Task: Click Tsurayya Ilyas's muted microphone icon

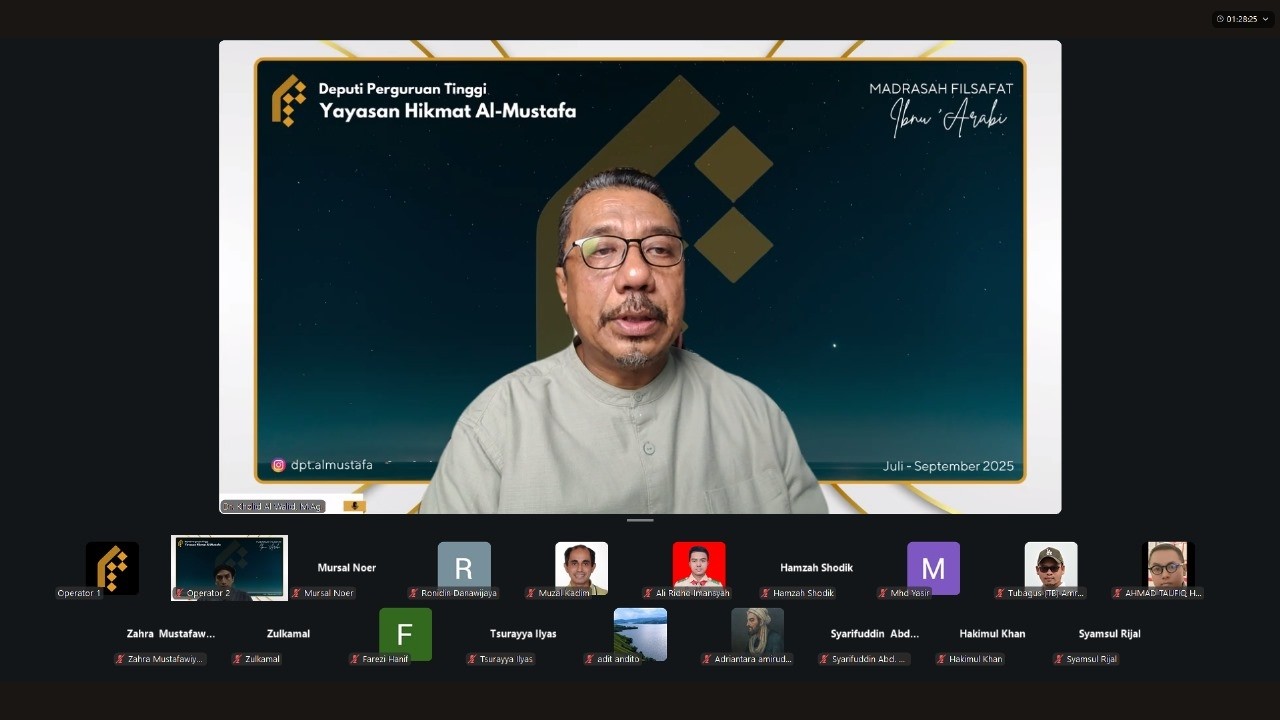Action: (473, 659)
